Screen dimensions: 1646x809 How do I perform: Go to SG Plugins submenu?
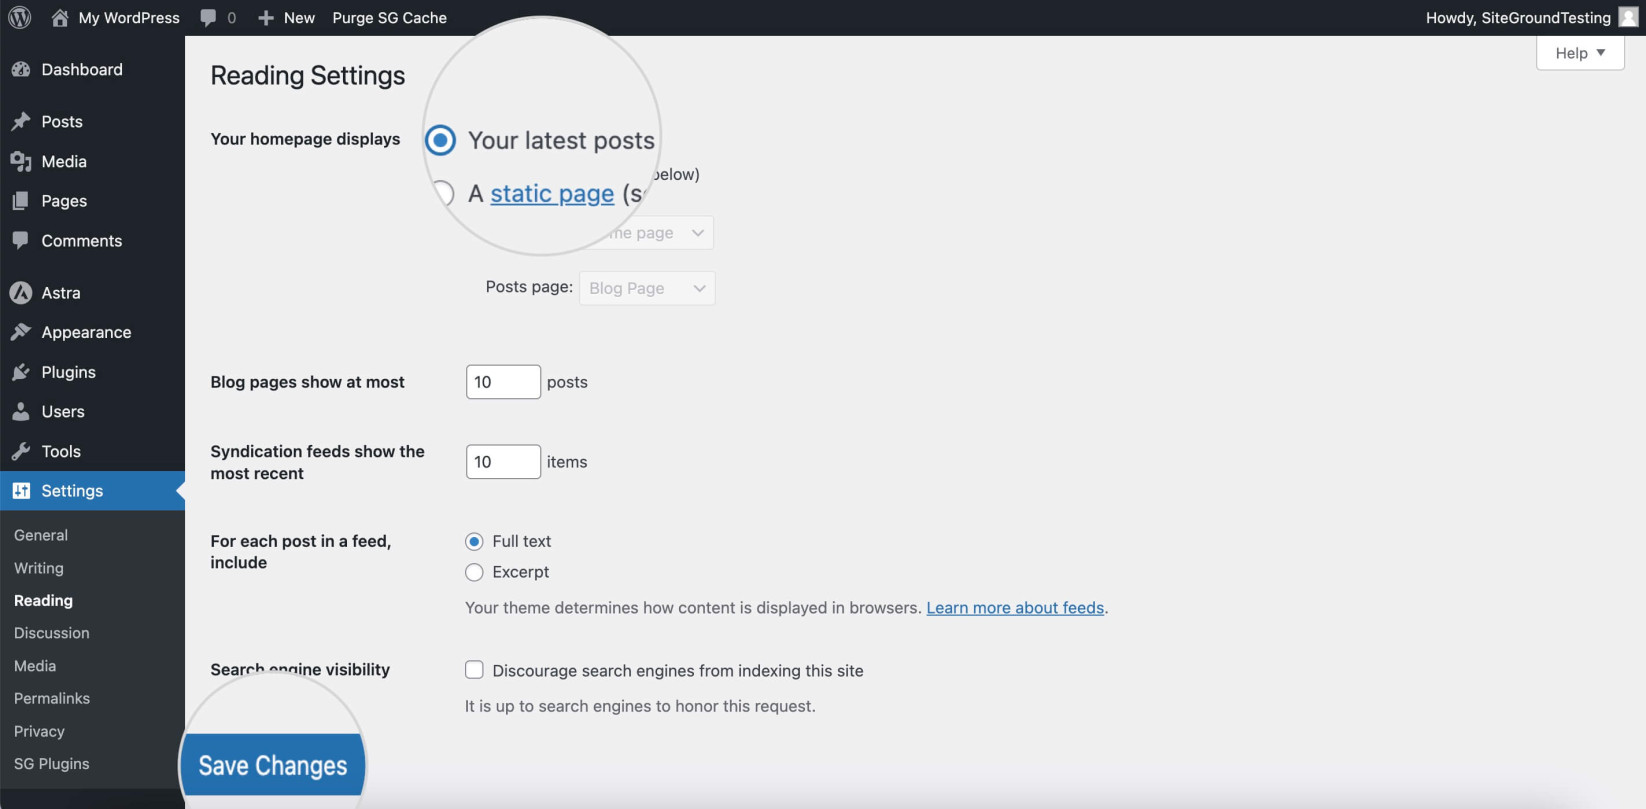pos(52,764)
